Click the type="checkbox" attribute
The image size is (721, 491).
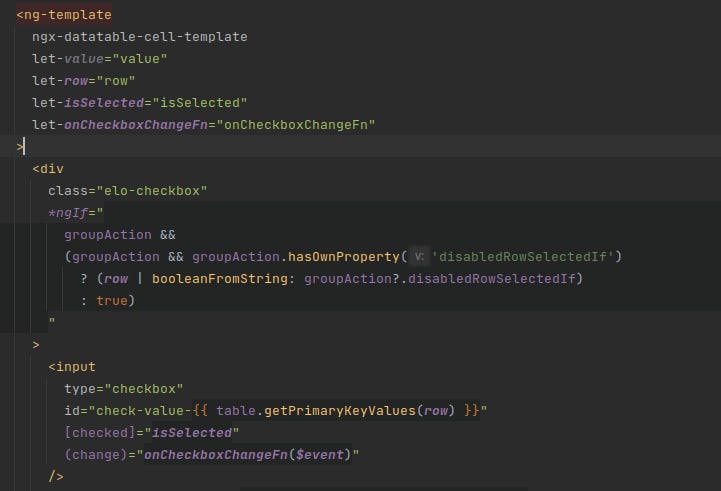coord(124,389)
